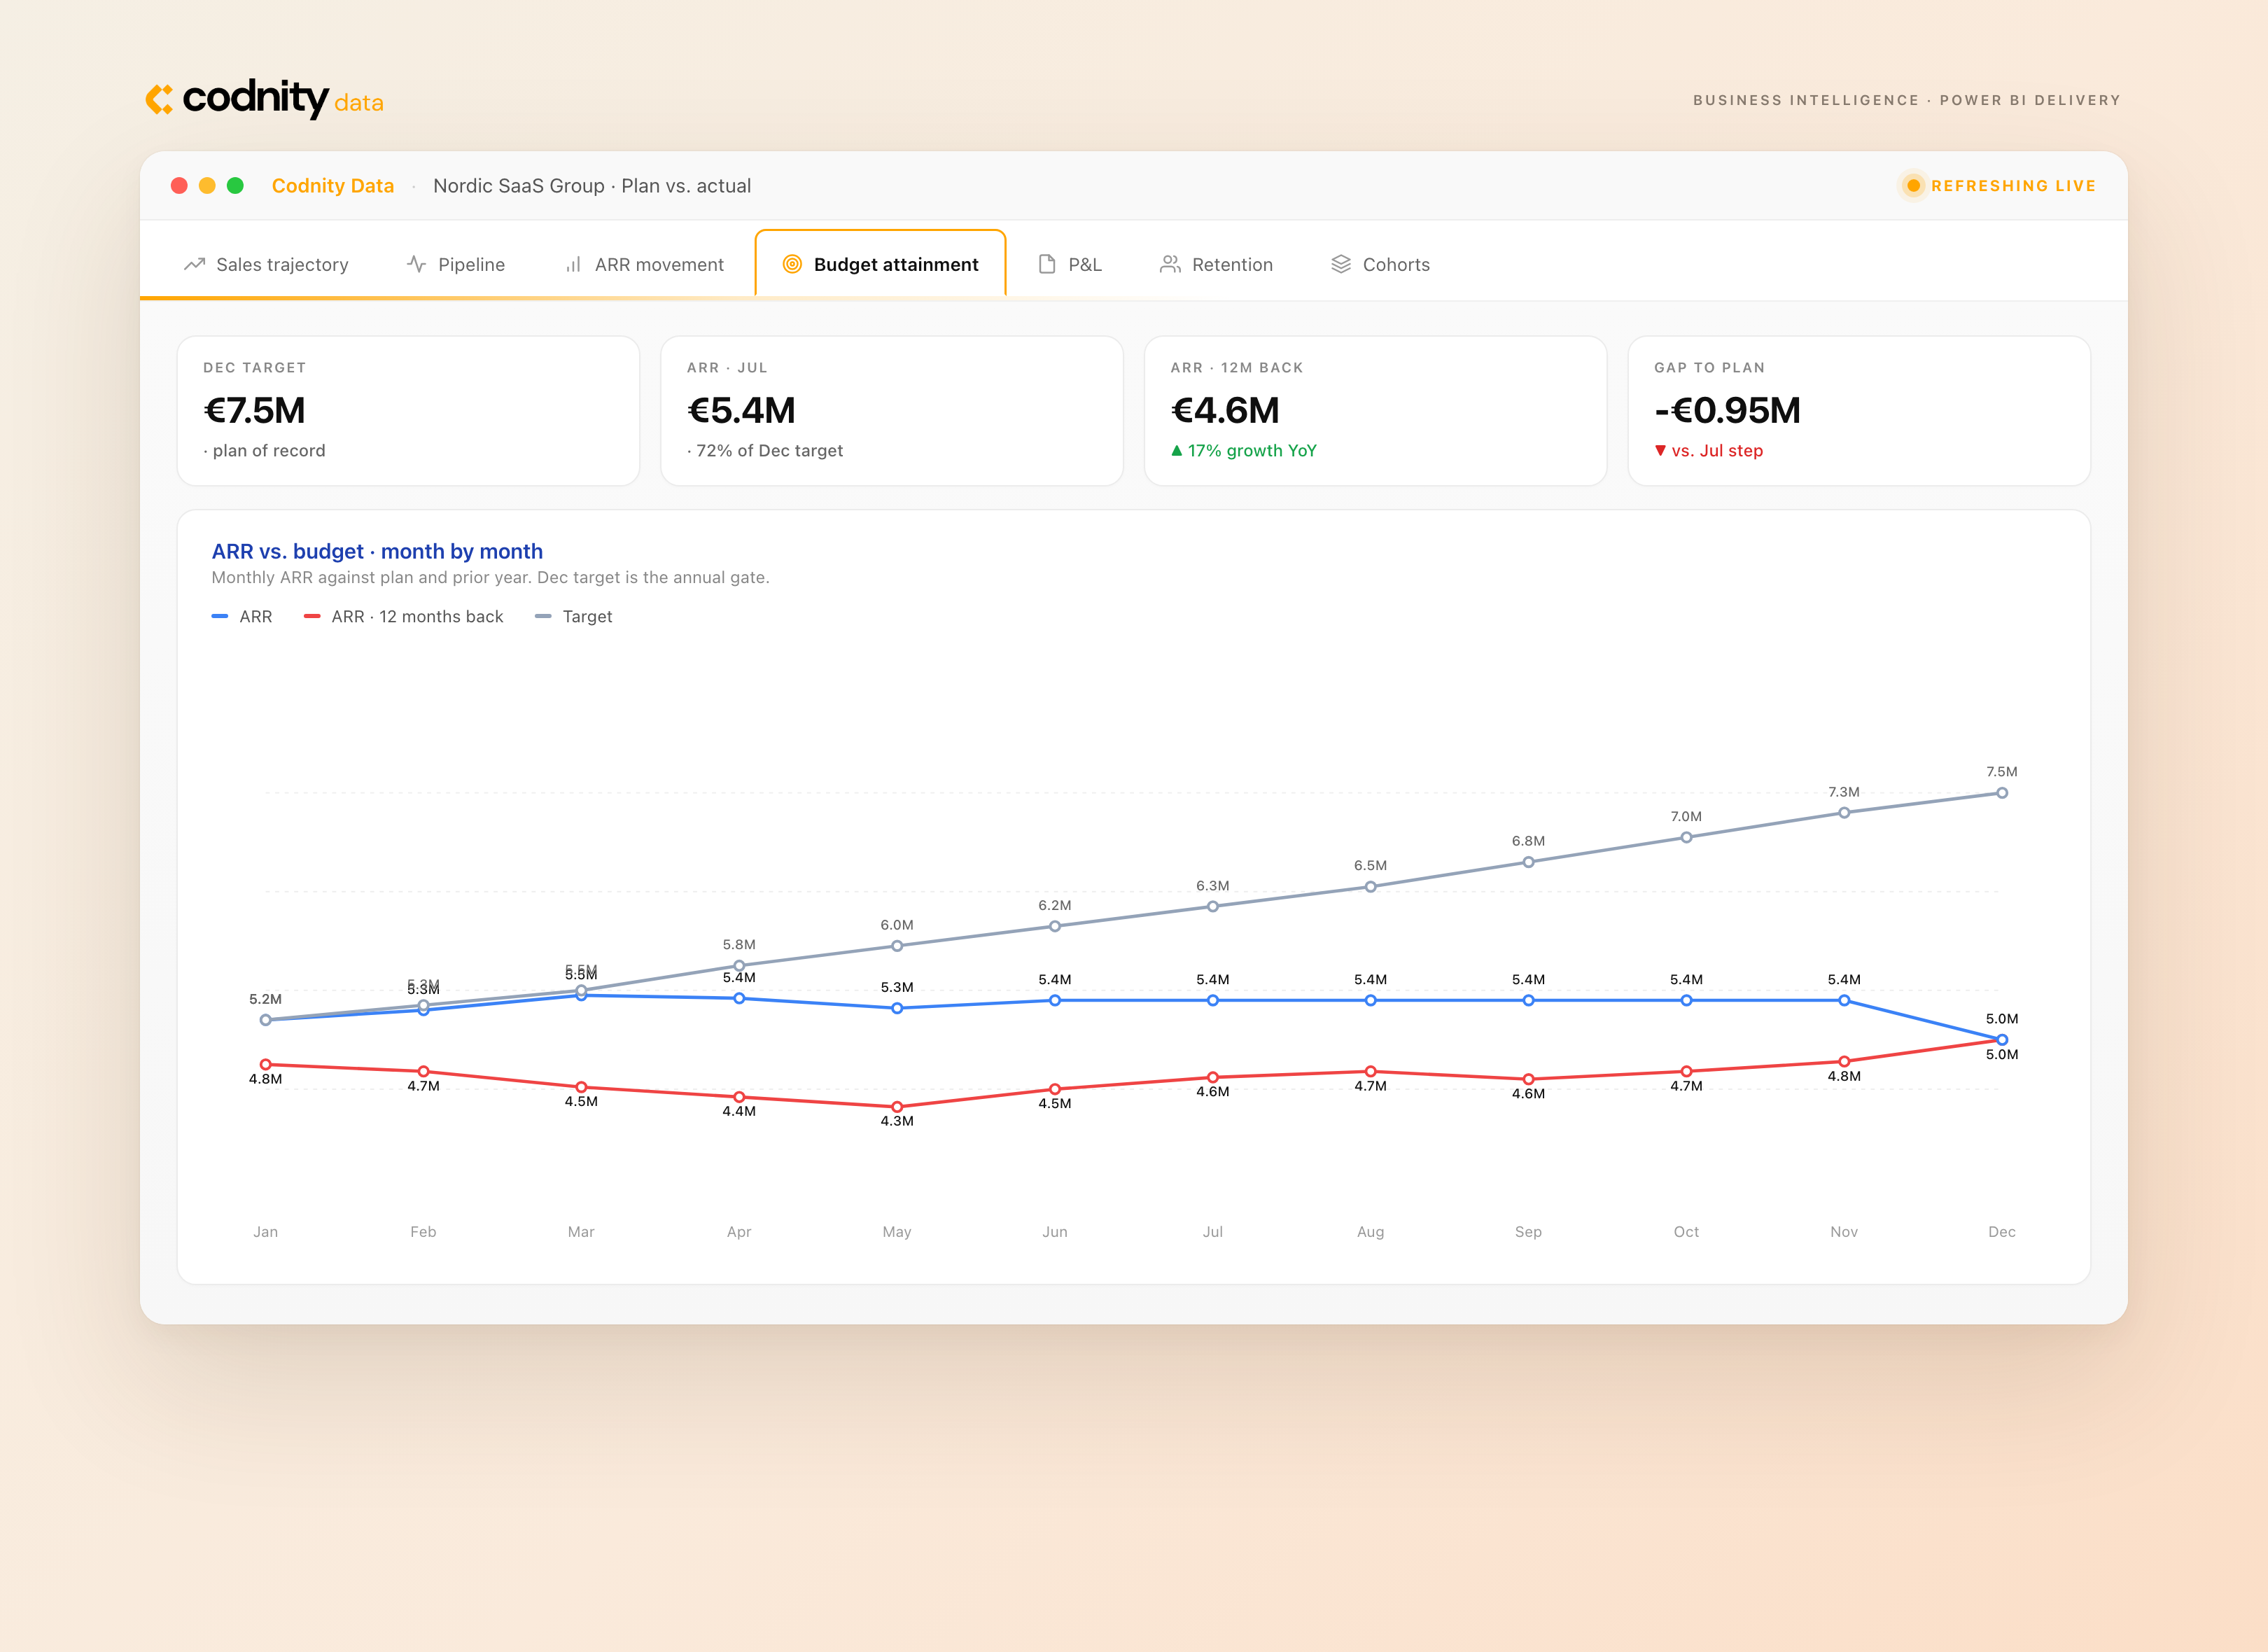This screenshot has height=1652, width=2268.
Task: Click the Pipeline pulse icon
Action: tap(417, 264)
